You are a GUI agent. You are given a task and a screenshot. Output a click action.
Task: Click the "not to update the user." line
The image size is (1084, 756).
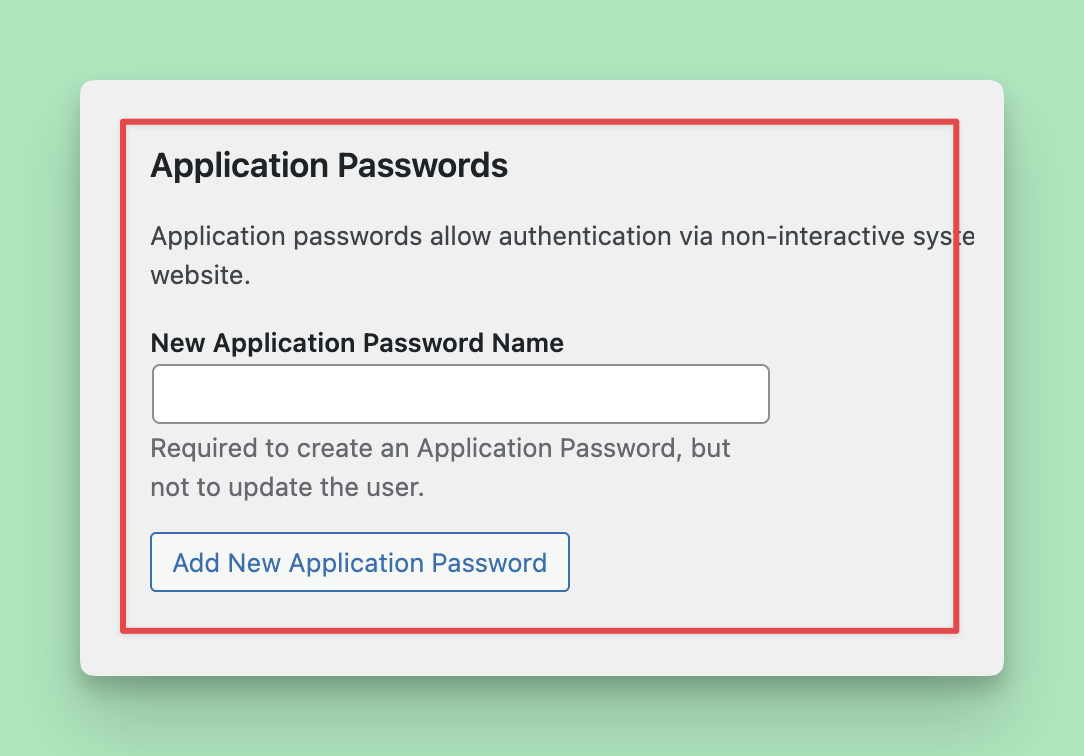pos(288,489)
